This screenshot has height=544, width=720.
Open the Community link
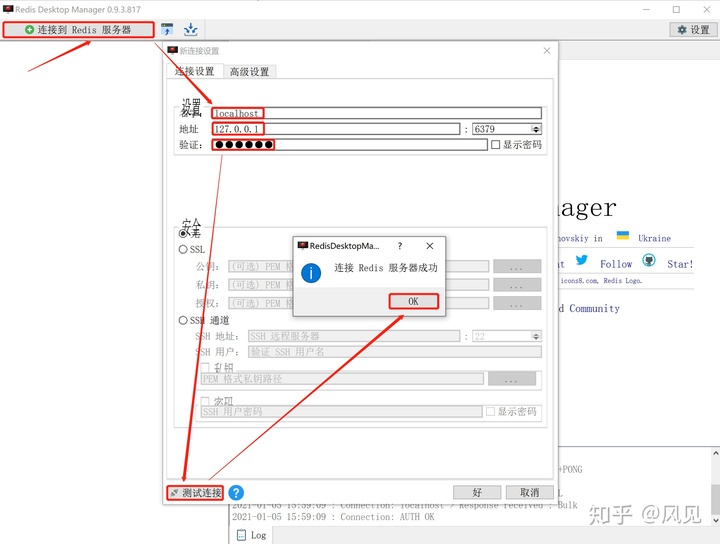[x=594, y=308]
